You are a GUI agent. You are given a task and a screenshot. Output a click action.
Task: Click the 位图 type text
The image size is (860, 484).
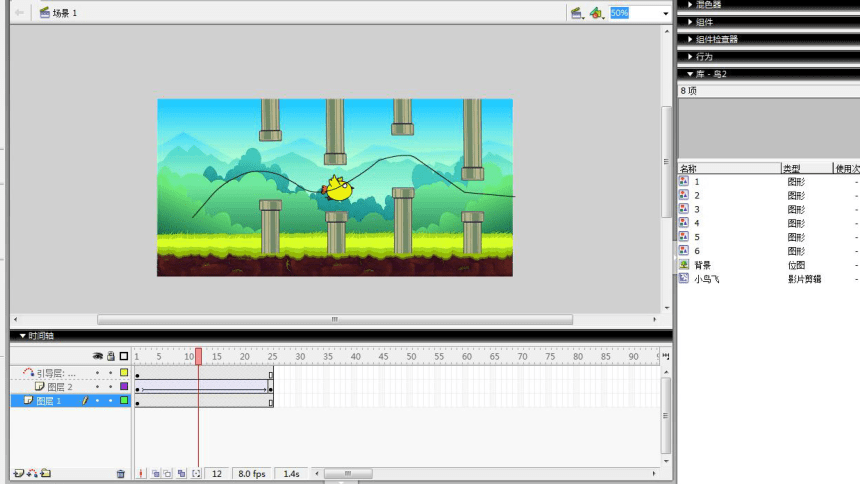coord(796,265)
